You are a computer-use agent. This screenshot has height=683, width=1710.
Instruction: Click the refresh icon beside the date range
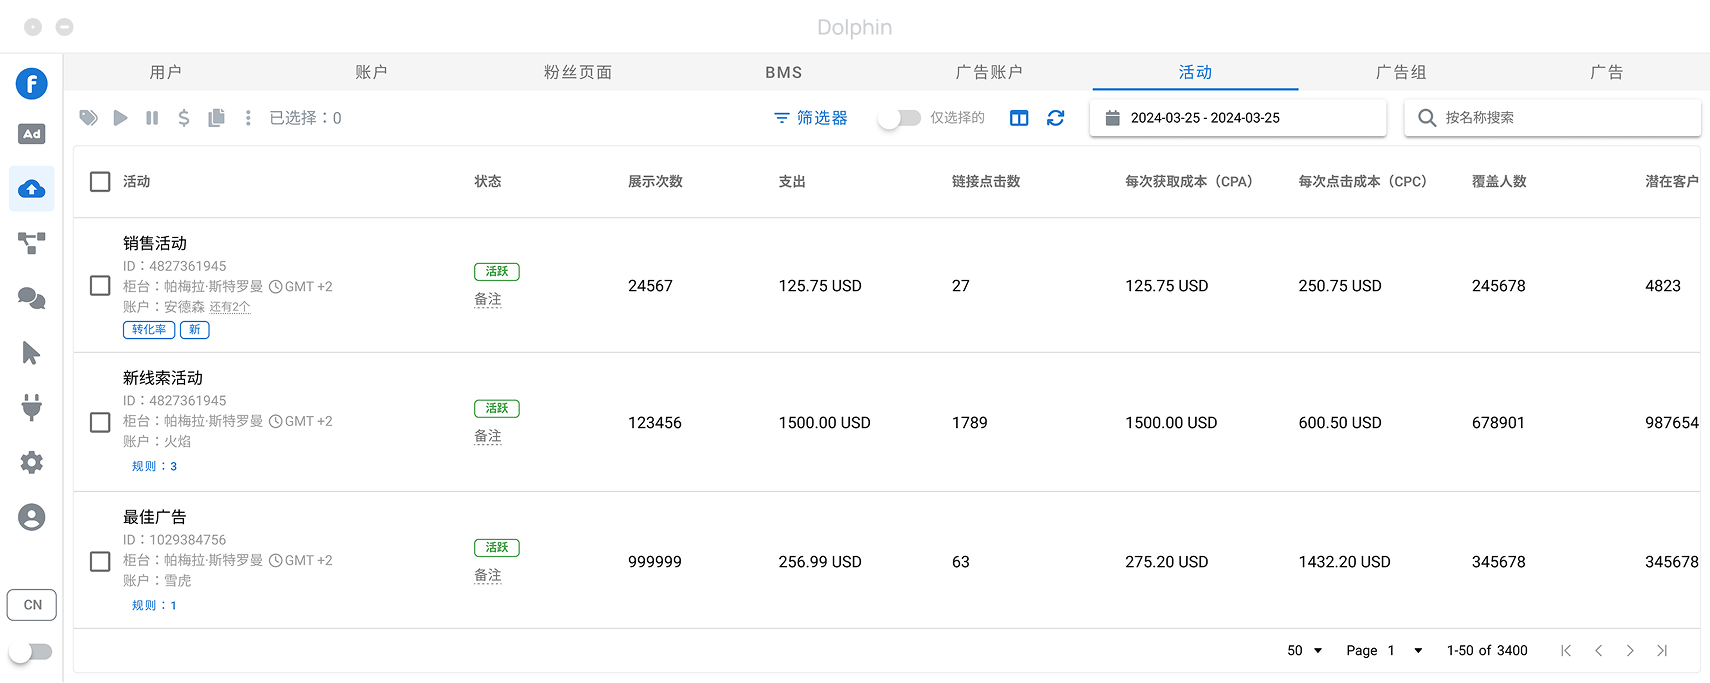[1055, 118]
